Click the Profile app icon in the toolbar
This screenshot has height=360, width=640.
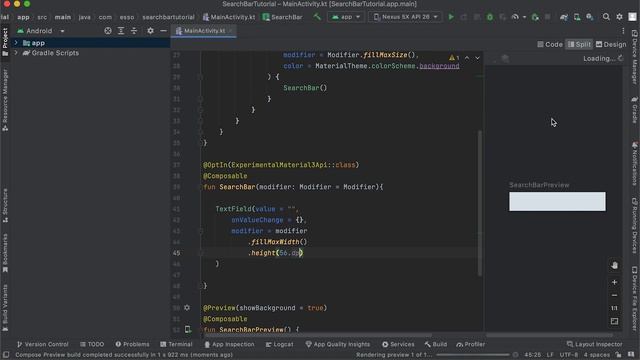click(515, 17)
